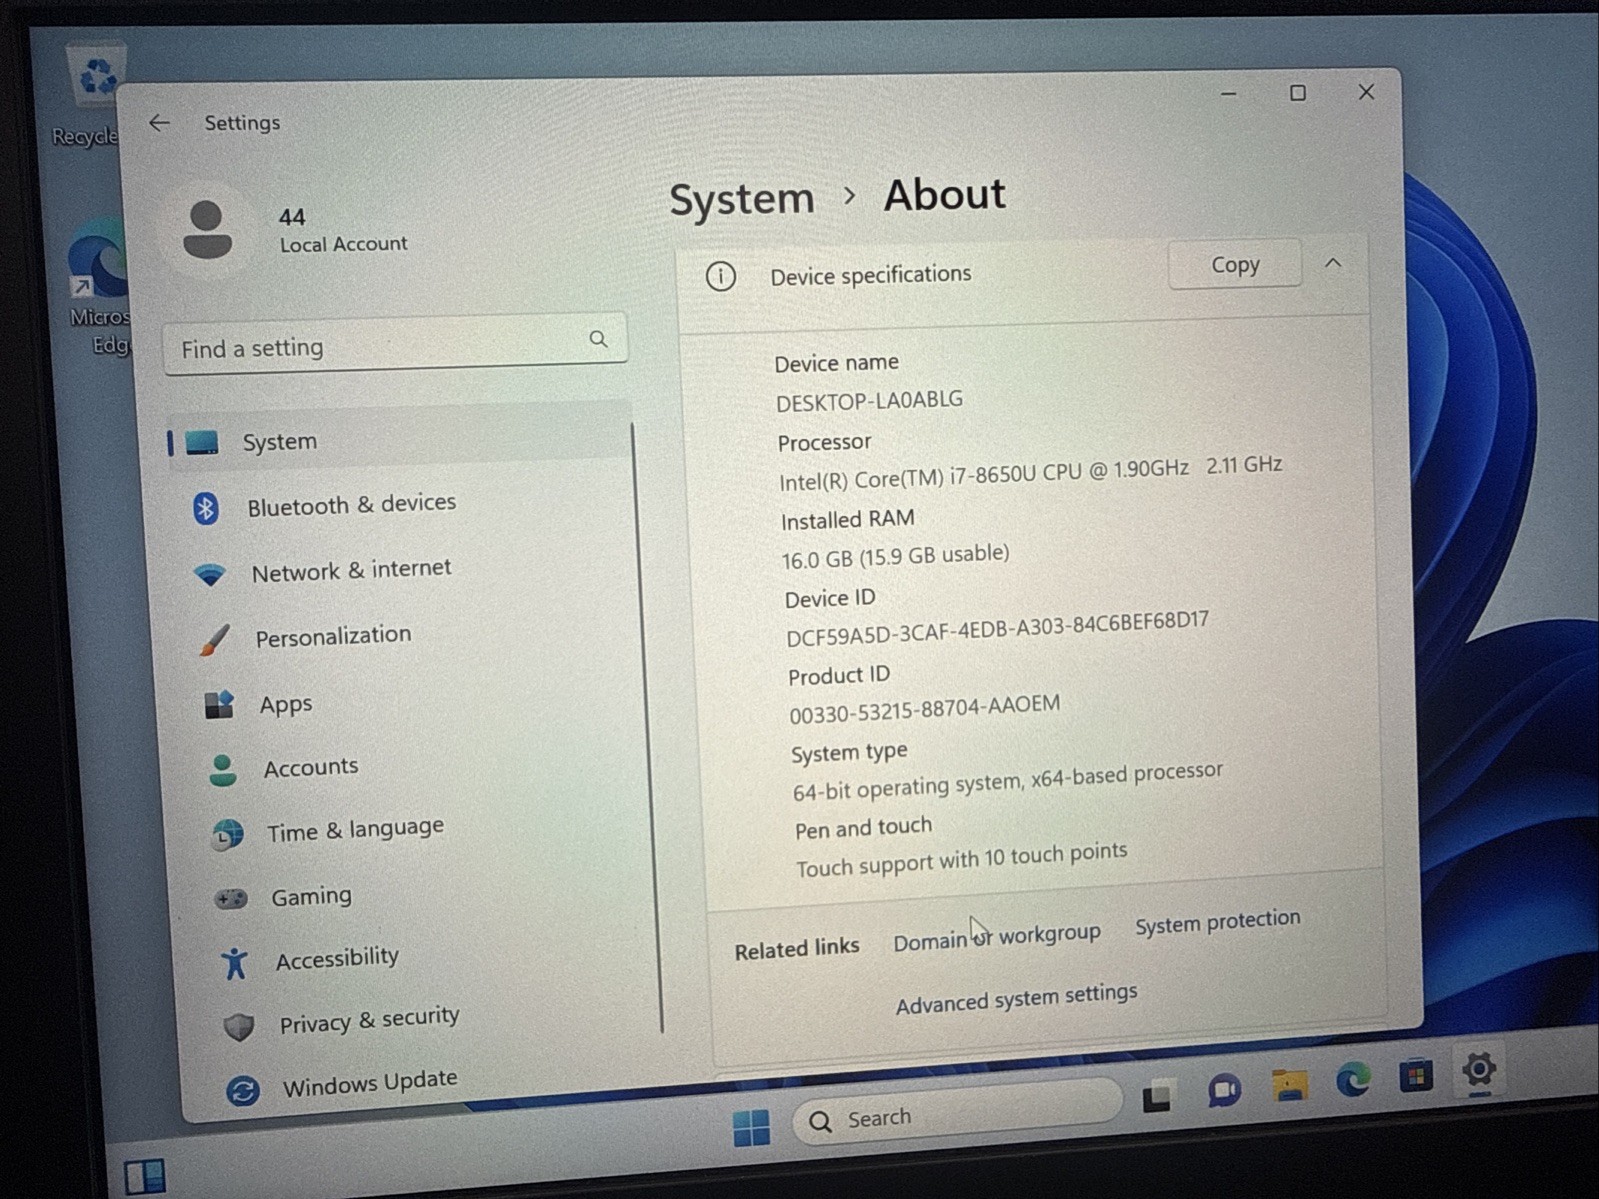Open Privacy & security settings
The height and width of the screenshot is (1199, 1599).
(x=369, y=1020)
